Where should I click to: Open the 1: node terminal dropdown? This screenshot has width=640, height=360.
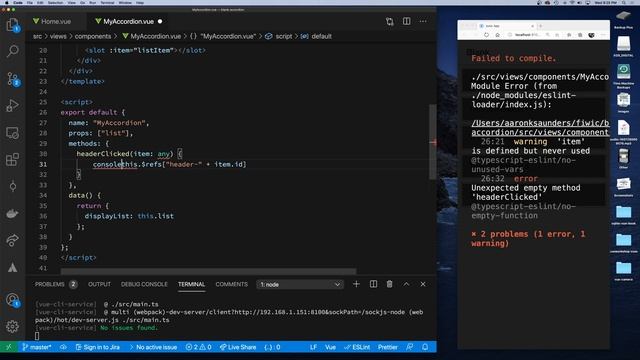[x=300, y=284]
